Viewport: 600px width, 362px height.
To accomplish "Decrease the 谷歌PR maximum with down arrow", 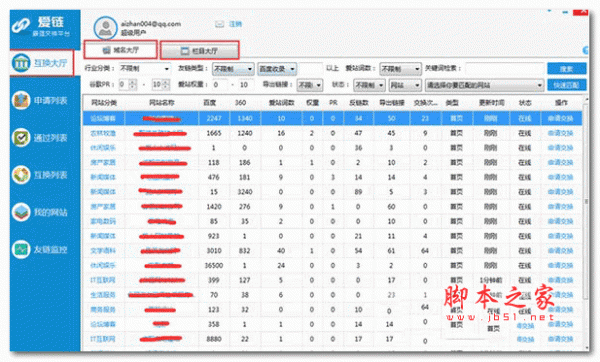I will pyautogui.click(x=165, y=87).
